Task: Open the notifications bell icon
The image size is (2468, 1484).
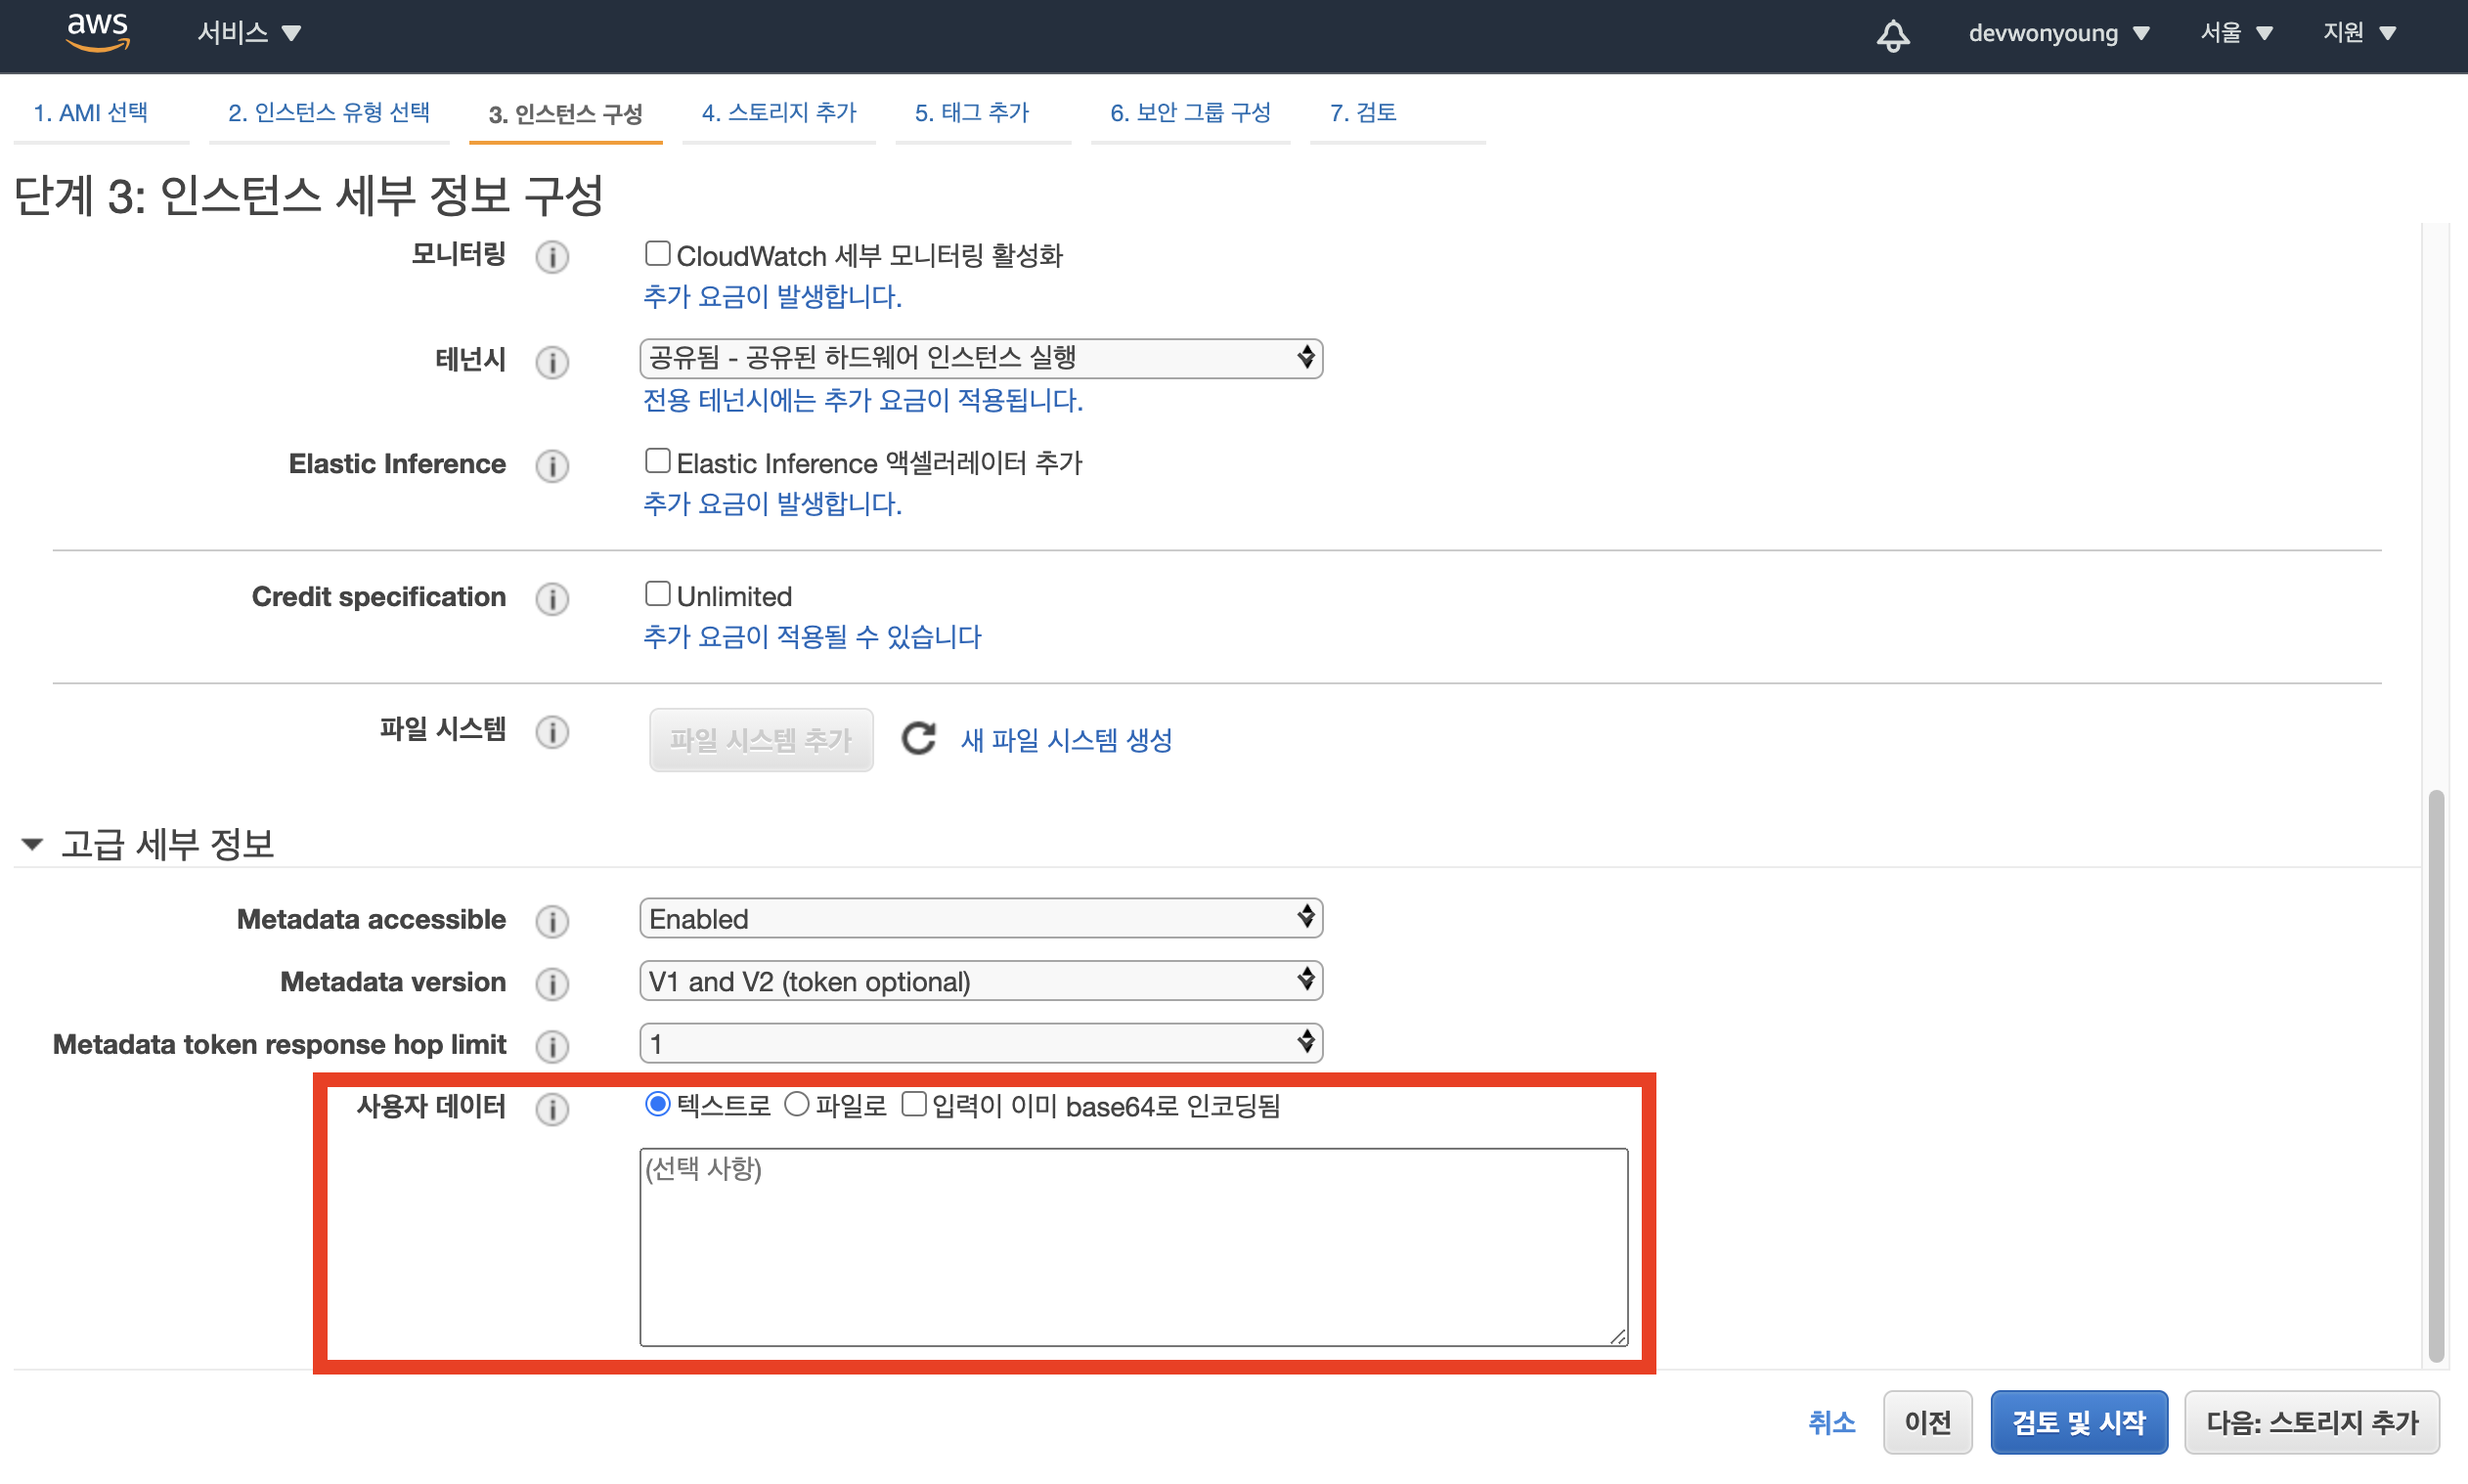Action: click(1892, 35)
